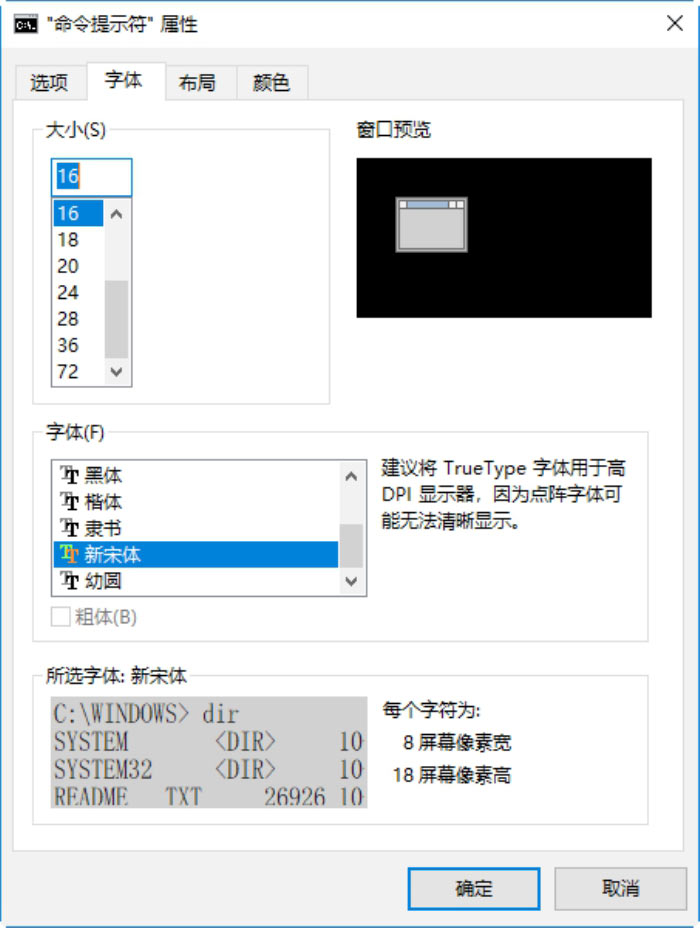Click font size list down arrow
This screenshot has width=700, height=928.
point(117,372)
